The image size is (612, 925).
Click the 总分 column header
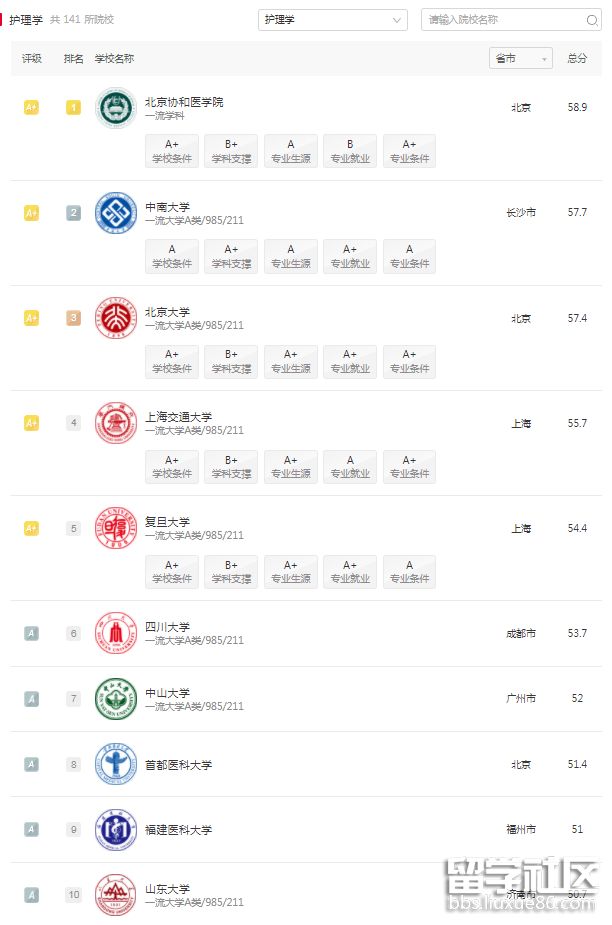[577, 58]
